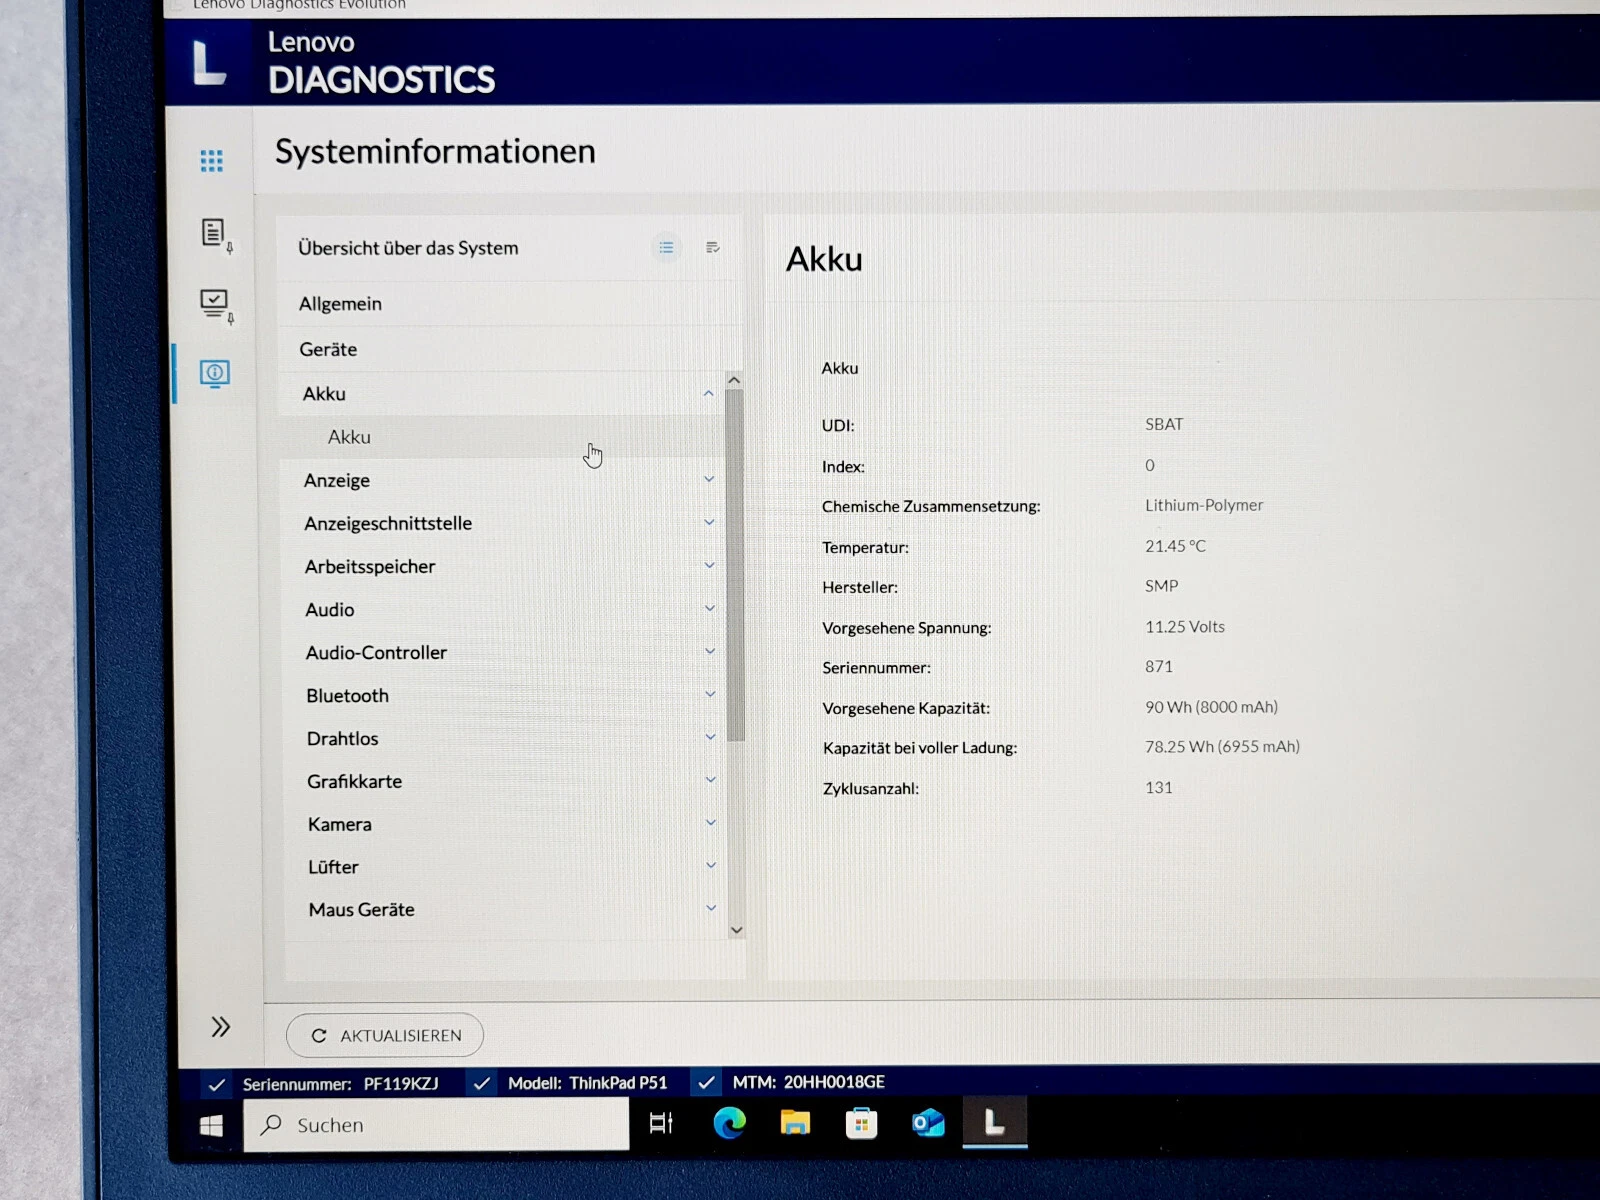Expand the Arbeitsspeicher category

pyautogui.click(x=709, y=565)
